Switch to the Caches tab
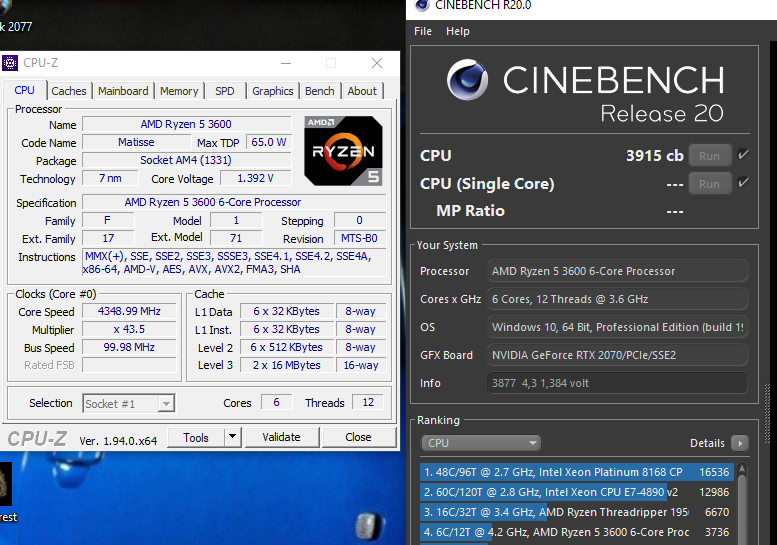 coord(69,91)
